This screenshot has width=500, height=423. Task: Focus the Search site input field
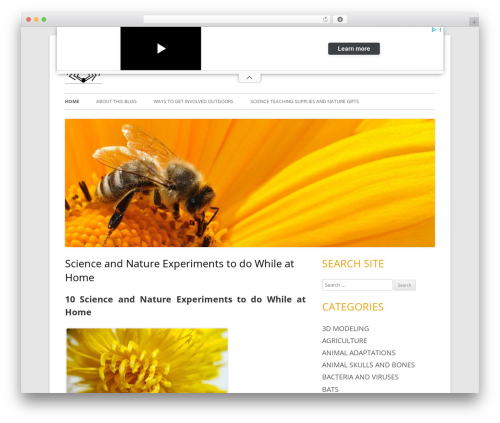click(x=357, y=285)
